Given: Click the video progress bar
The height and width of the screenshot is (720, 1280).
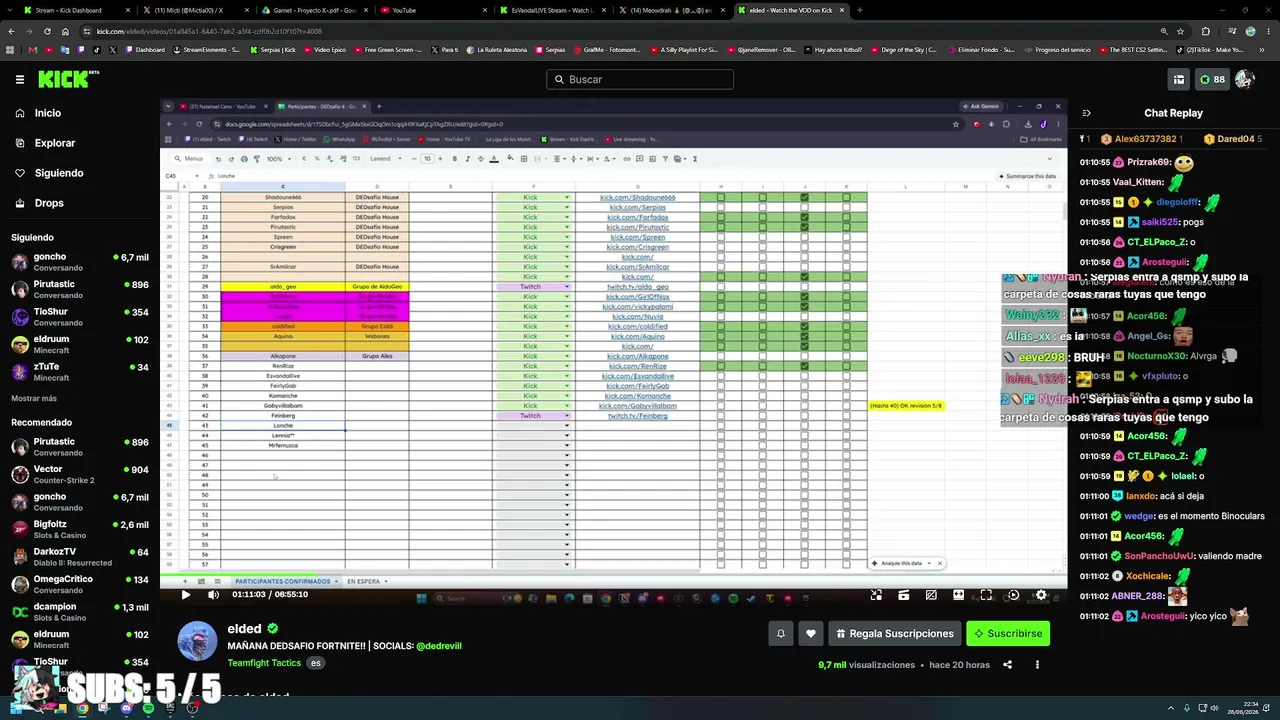Looking at the screenshot, I should pos(613,577).
